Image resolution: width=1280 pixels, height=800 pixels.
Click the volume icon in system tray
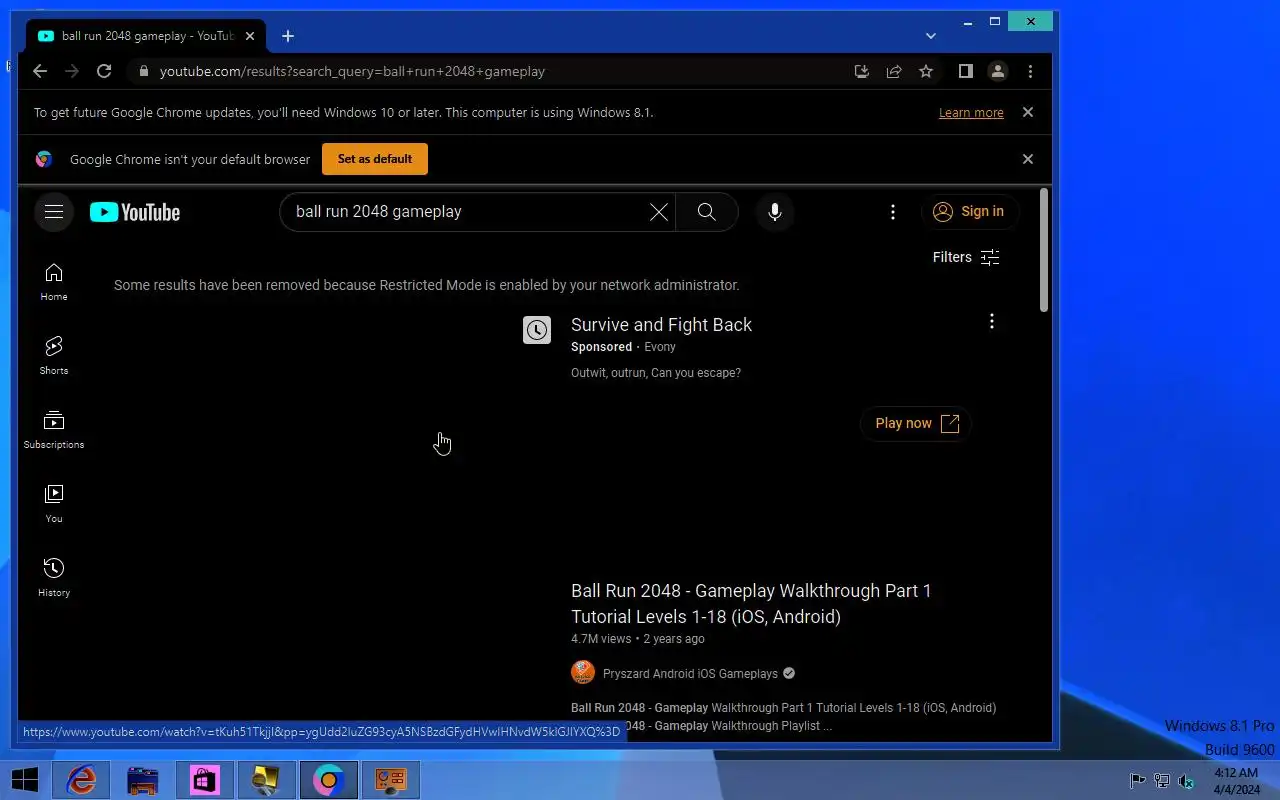(x=1186, y=781)
